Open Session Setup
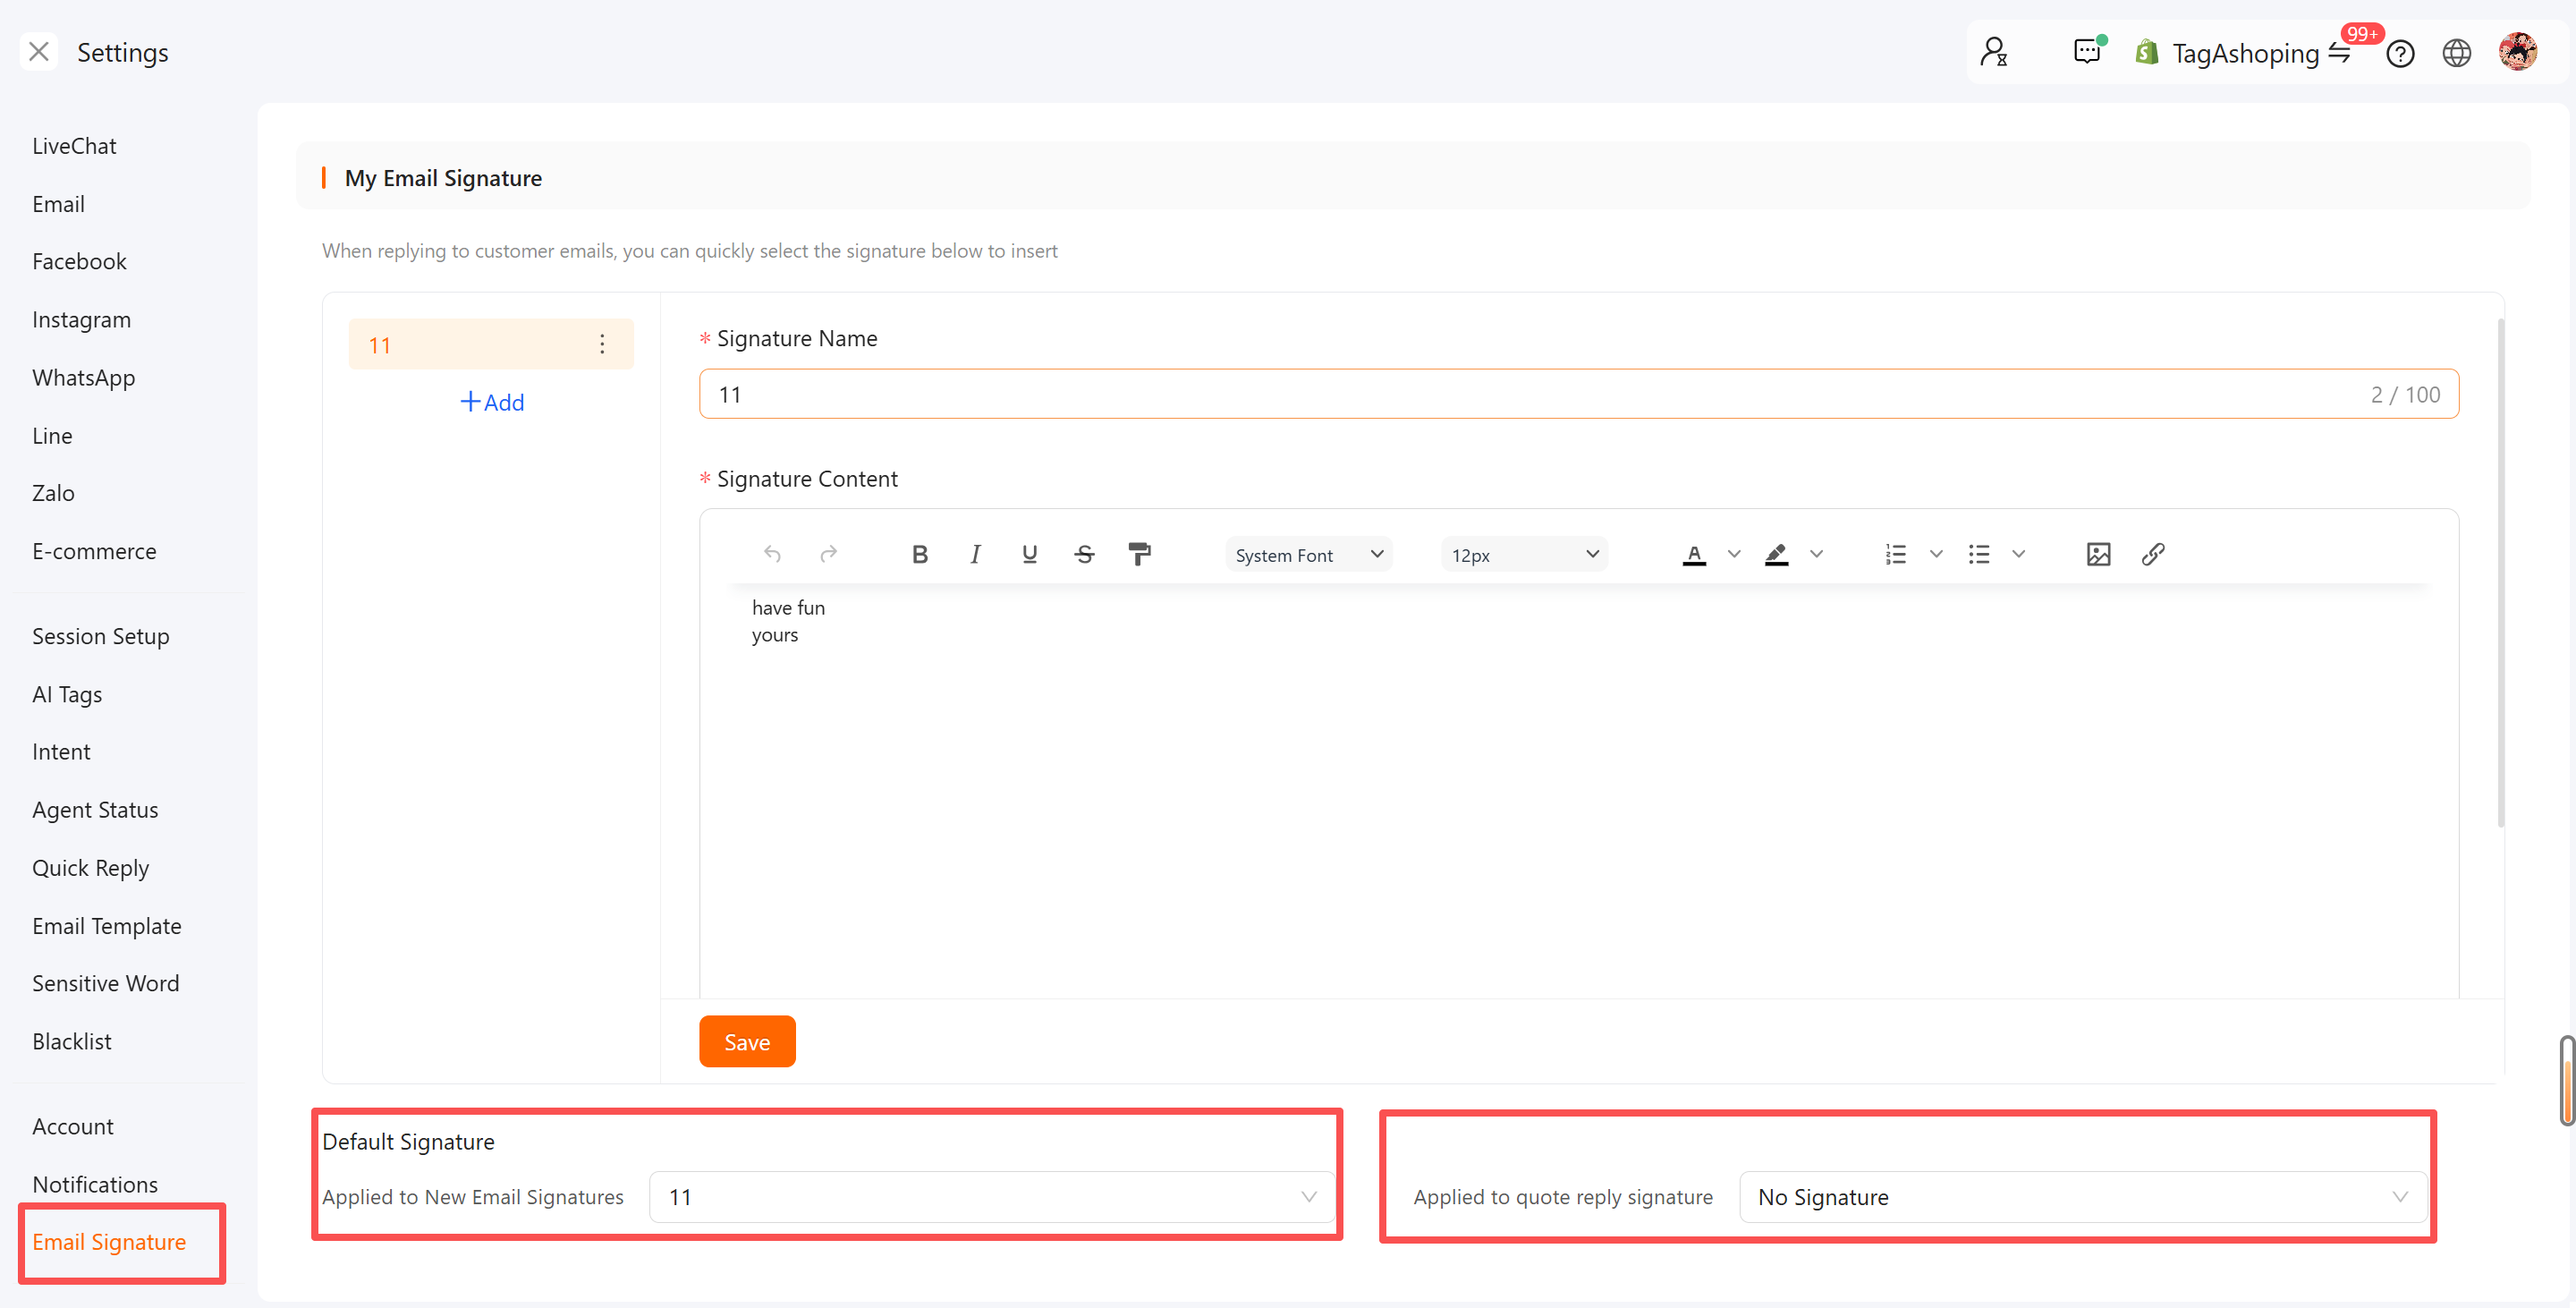 click(x=100, y=636)
